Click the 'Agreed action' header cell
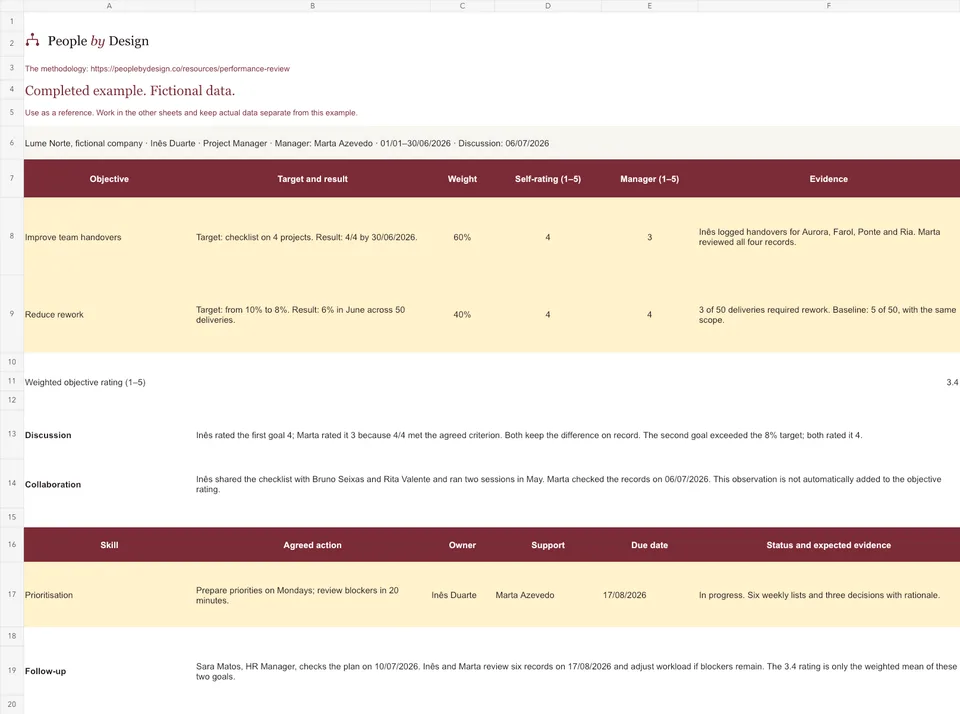Image resolution: width=960 pixels, height=714 pixels. 312,545
